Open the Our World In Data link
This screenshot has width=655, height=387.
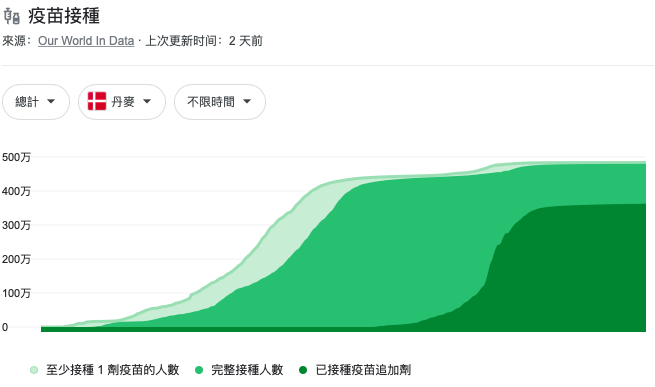tap(86, 41)
